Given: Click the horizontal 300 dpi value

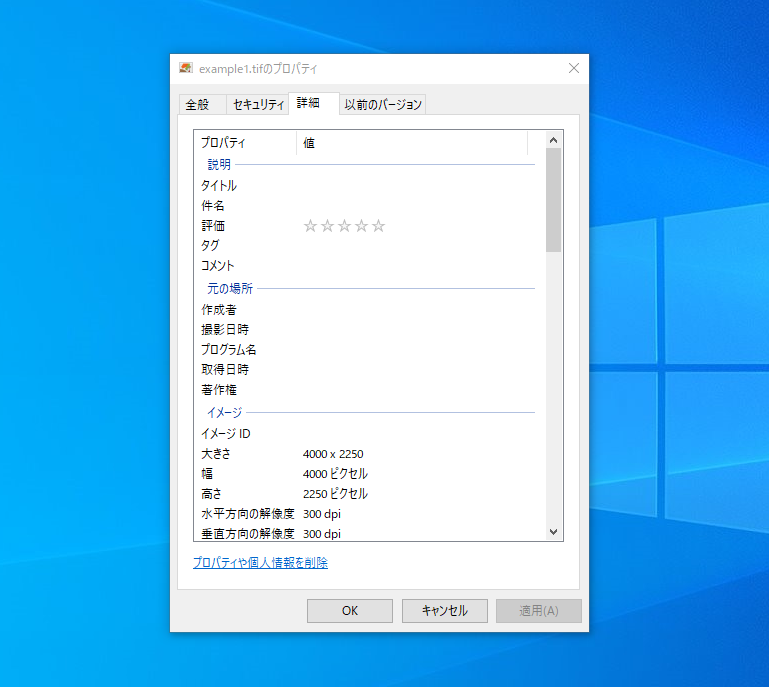Looking at the screenshot, I should point(322,514).
